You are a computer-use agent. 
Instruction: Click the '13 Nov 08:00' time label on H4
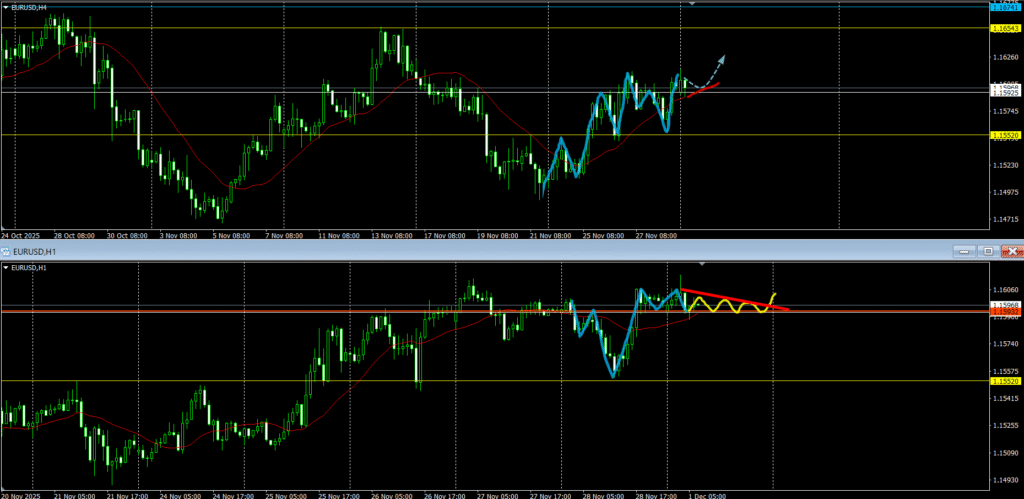click(x=393, y=236)
